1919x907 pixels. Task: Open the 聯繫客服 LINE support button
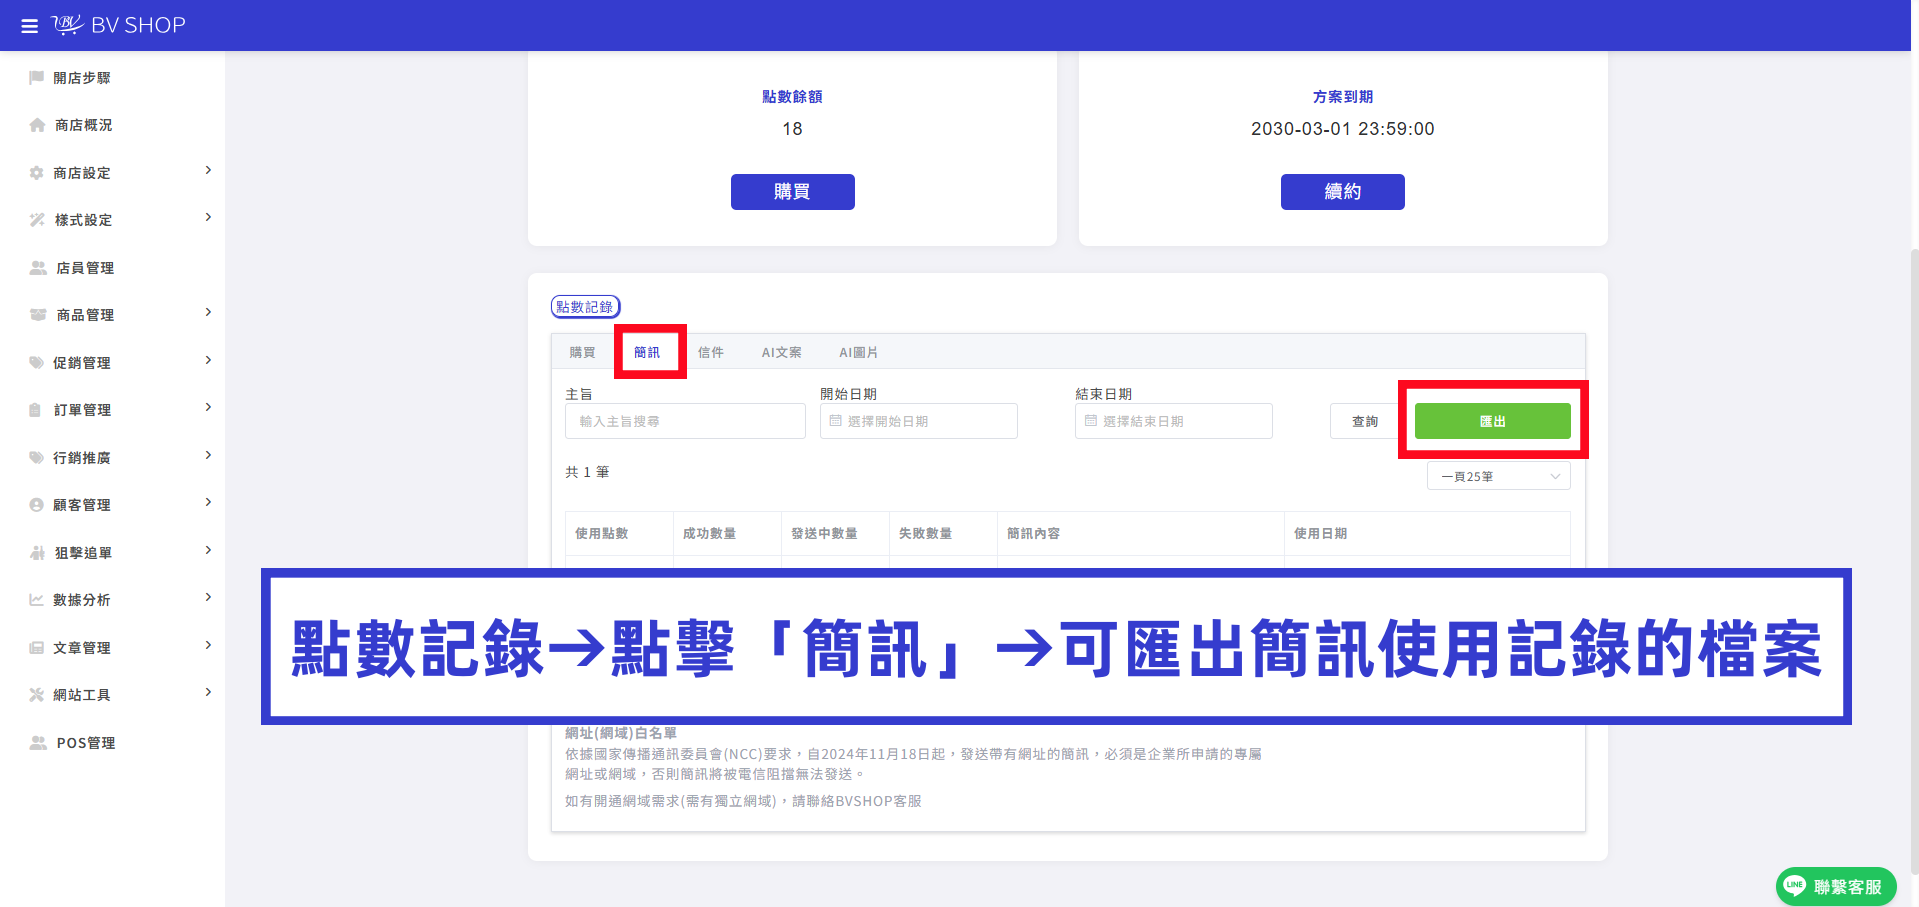pyautogui.click(x=1836, y=887)
